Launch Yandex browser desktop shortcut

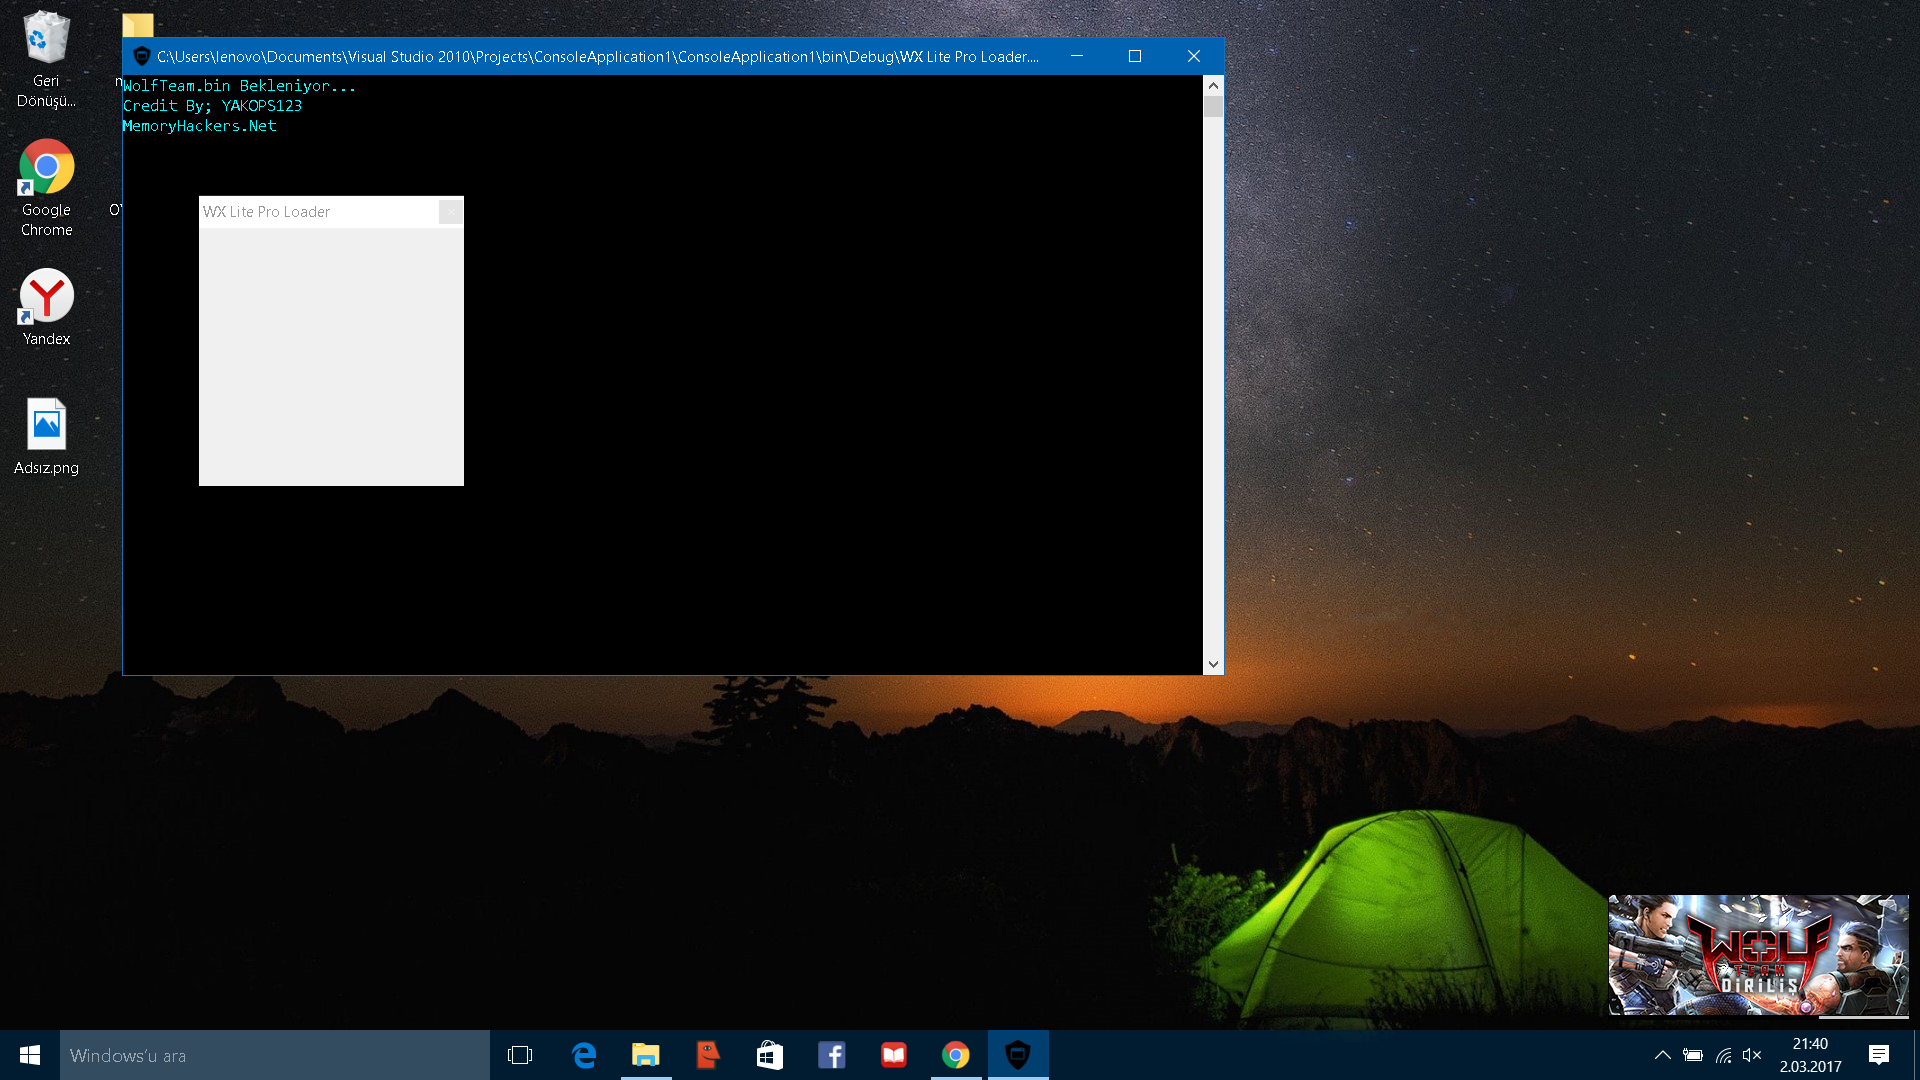tap(46, 307)
